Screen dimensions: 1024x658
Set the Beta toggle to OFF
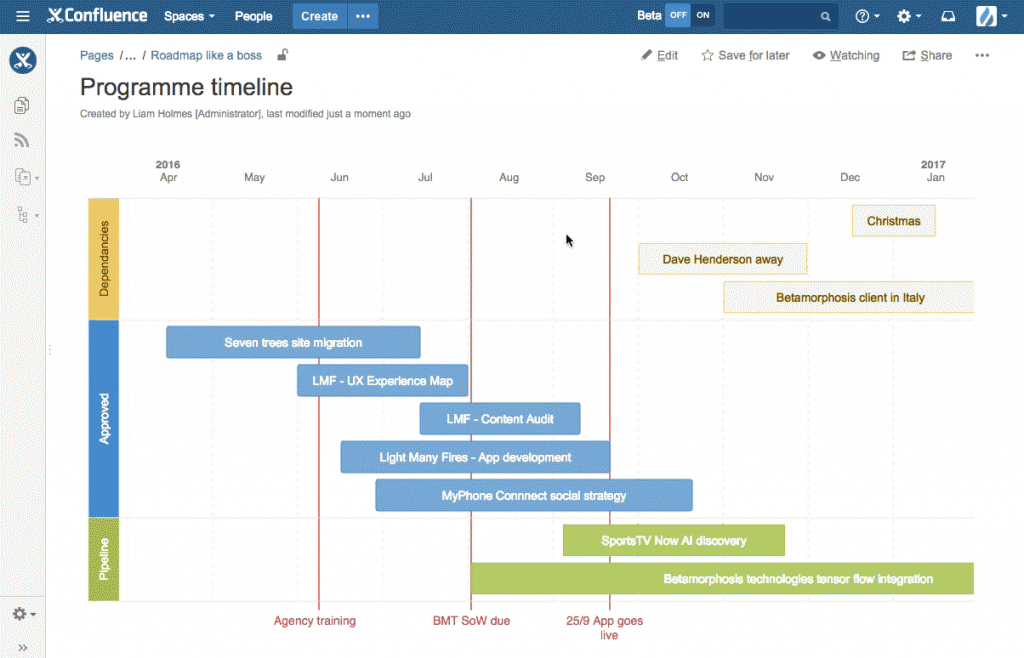(677, 16)
